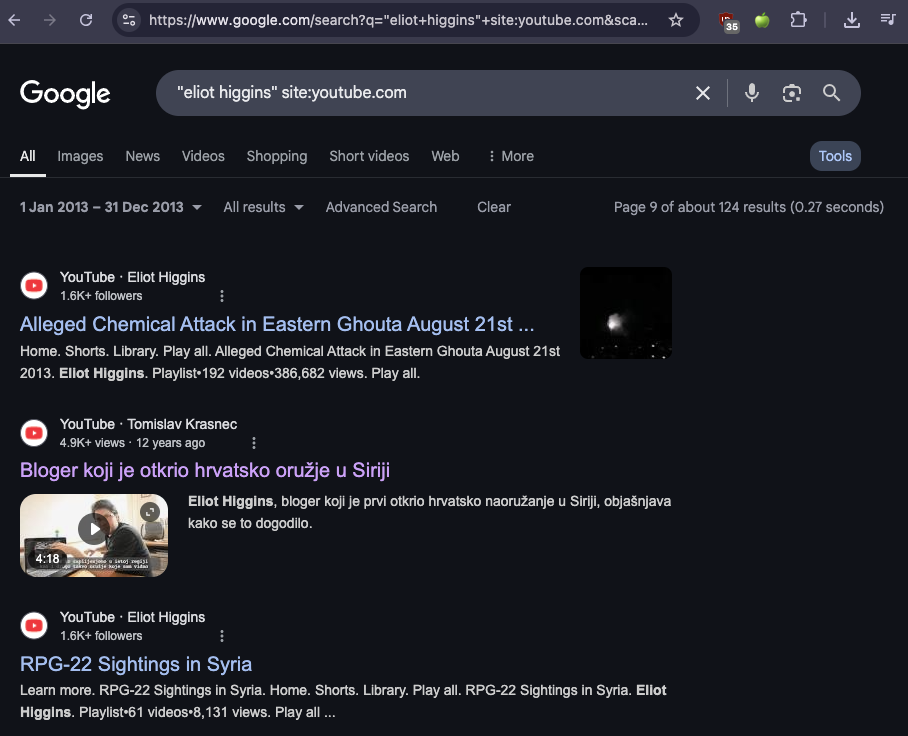This screenshot has height=736, width=908.
Task: Expand the More search categories menu
Action: [510, 156]
